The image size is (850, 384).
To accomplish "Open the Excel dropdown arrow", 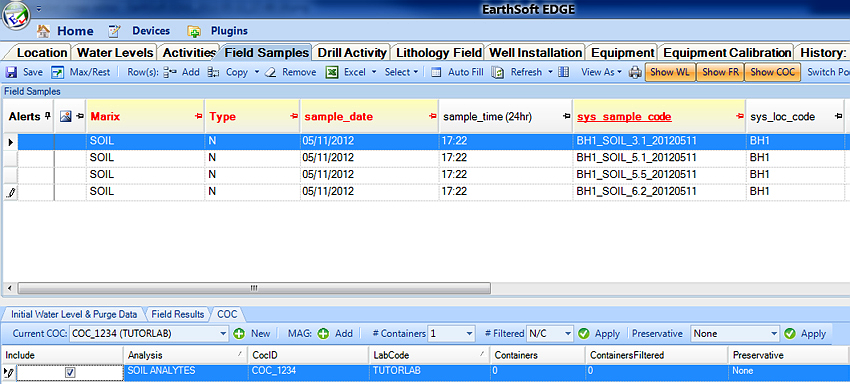I will pos(374,72).
